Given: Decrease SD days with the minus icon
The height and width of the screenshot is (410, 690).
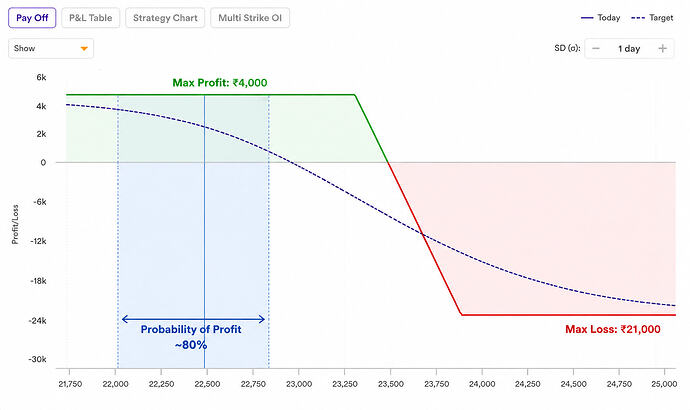Looking at the screenshot, I should 596,48.
